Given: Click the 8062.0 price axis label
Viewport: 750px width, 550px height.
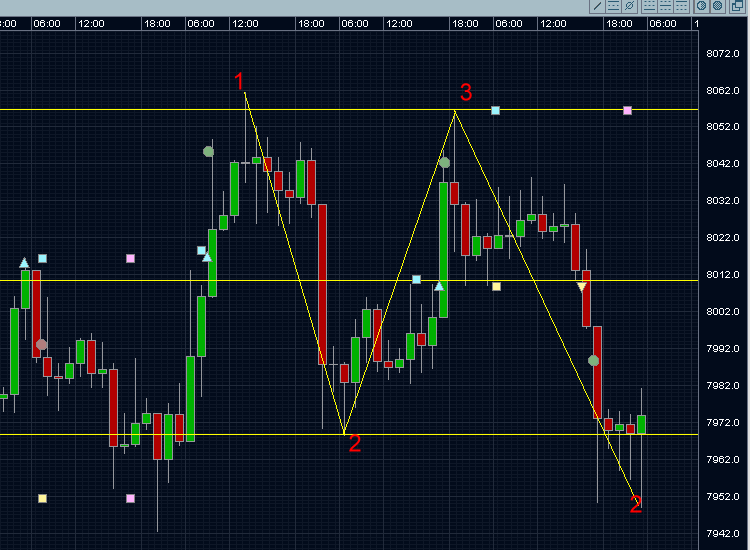Looking at the screenshot, I should coord(723,90).
